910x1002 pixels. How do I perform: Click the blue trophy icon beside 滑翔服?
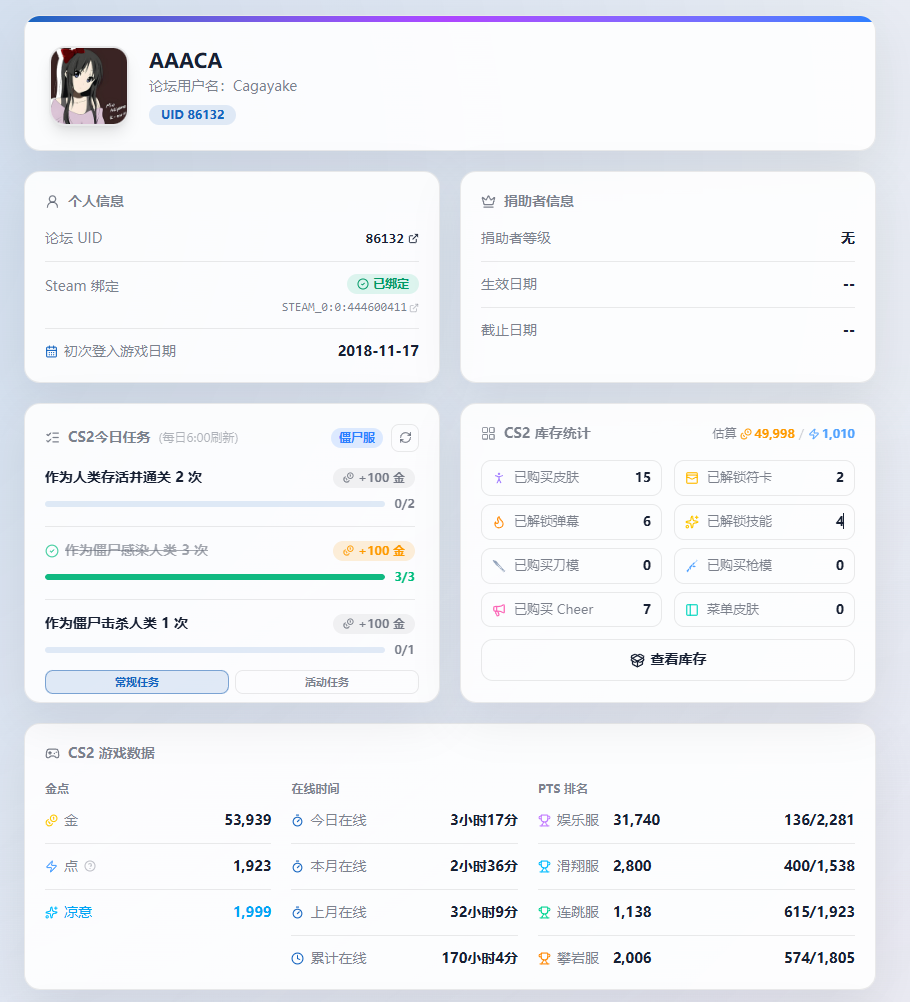click(x=544, y=867)
